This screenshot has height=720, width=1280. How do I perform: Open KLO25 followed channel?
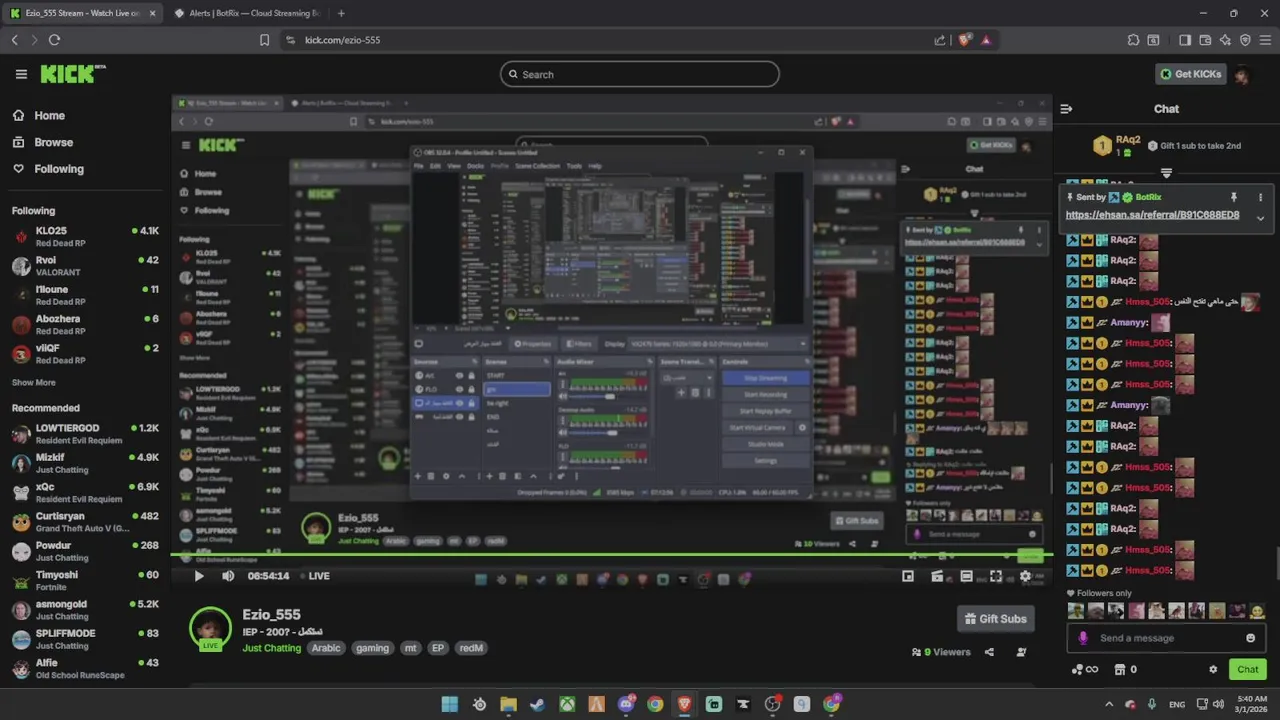click(x=84, y=236)
